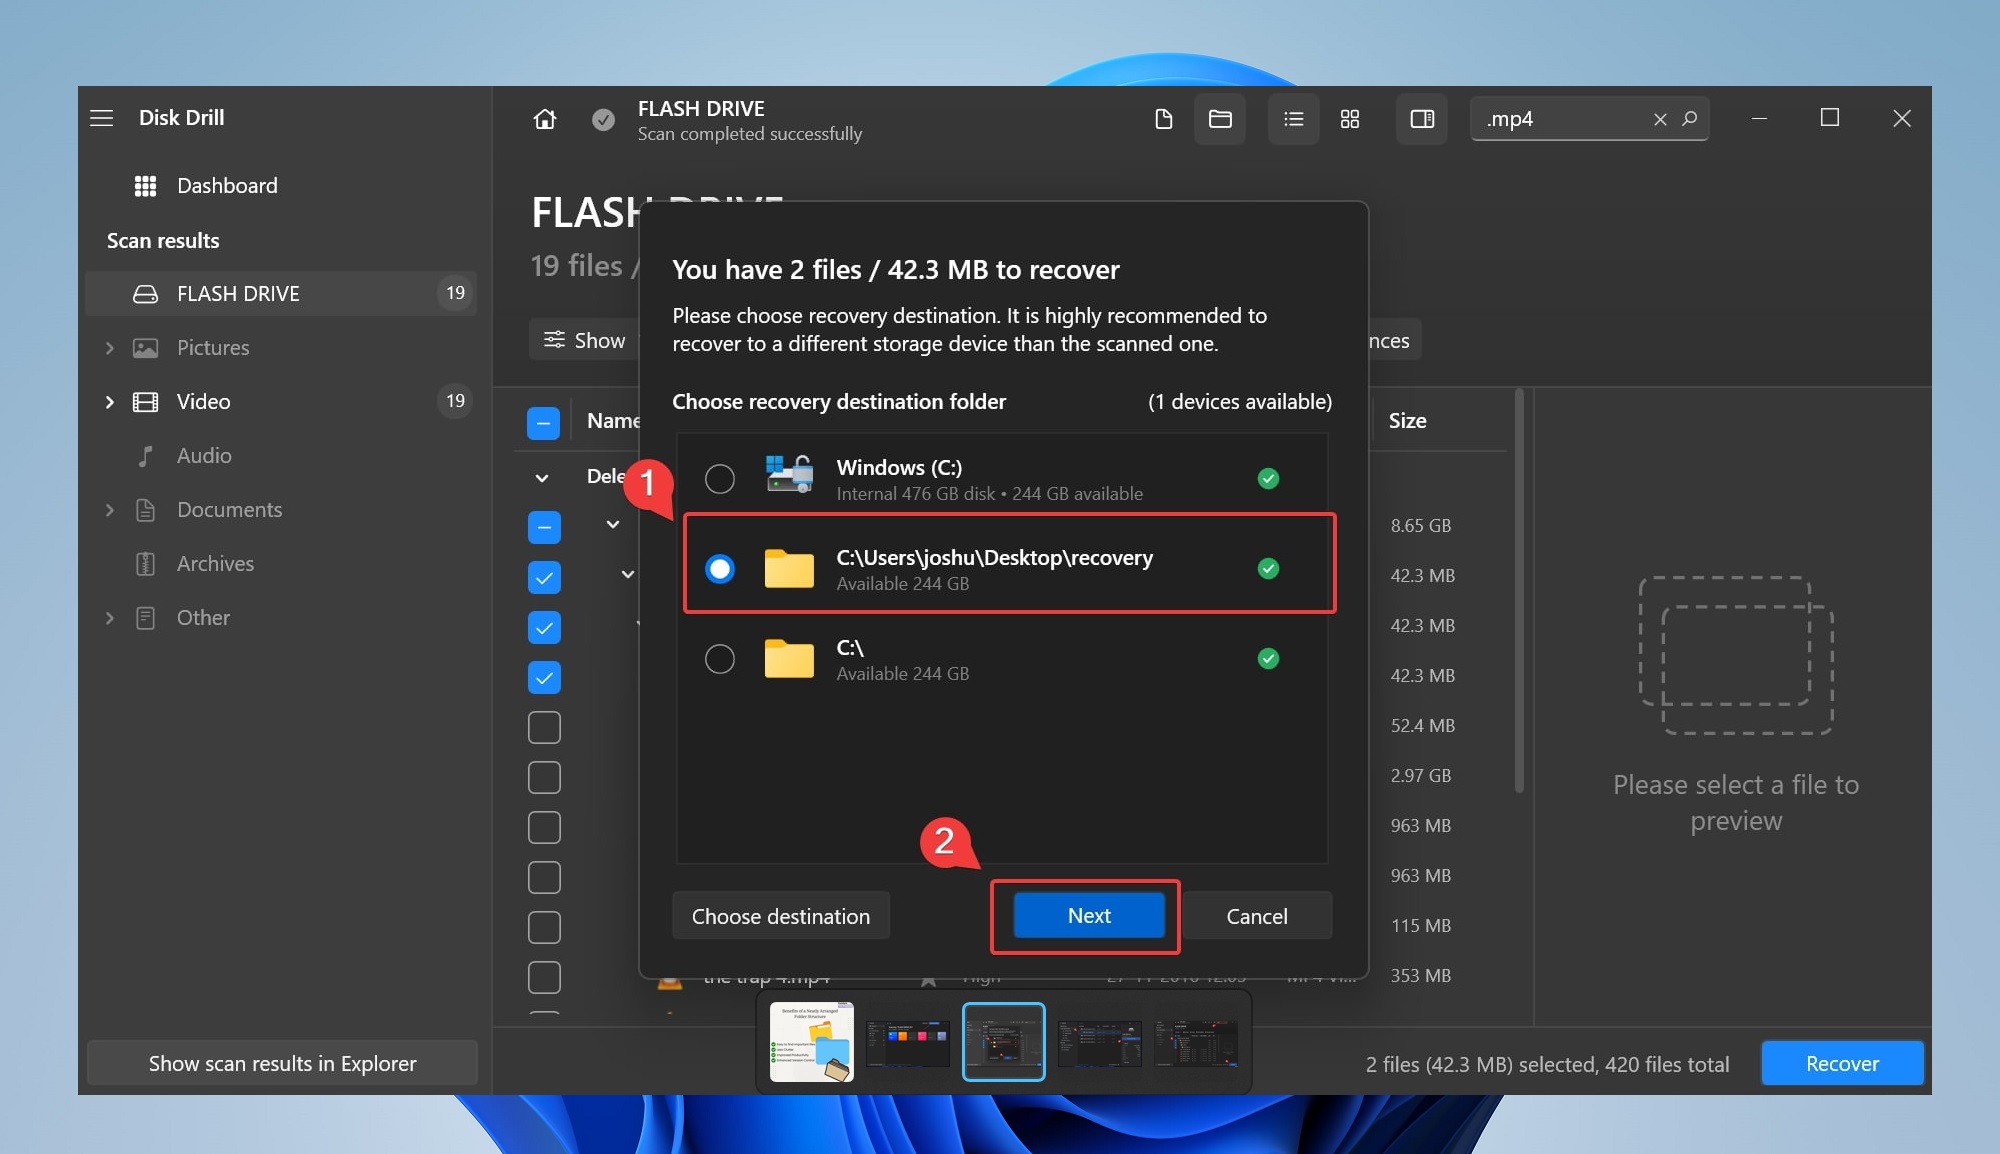2000x1154 pixels.
Task: Toggle checkbox for deleted files section
Action: point(544,526)
